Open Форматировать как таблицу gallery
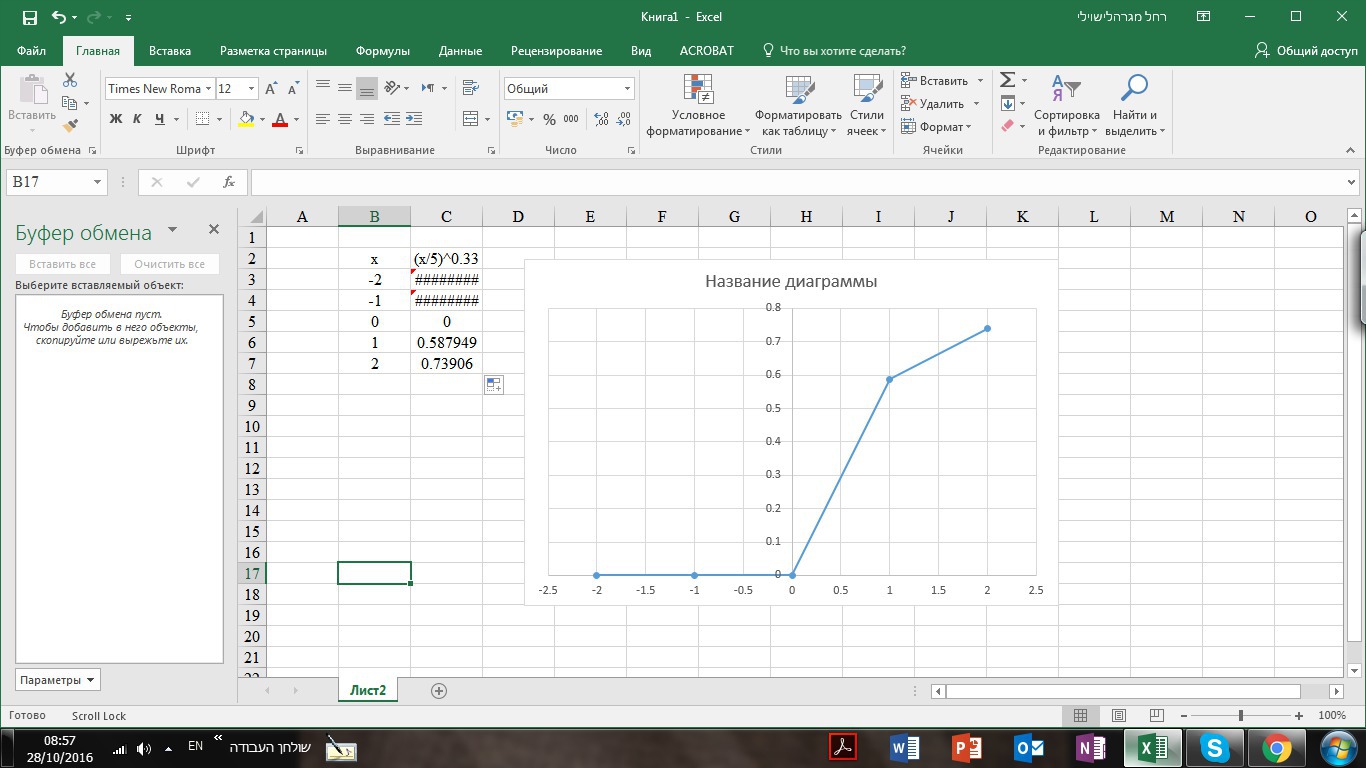The width and height of the screenshot is (1366, 768). (798, 105)
